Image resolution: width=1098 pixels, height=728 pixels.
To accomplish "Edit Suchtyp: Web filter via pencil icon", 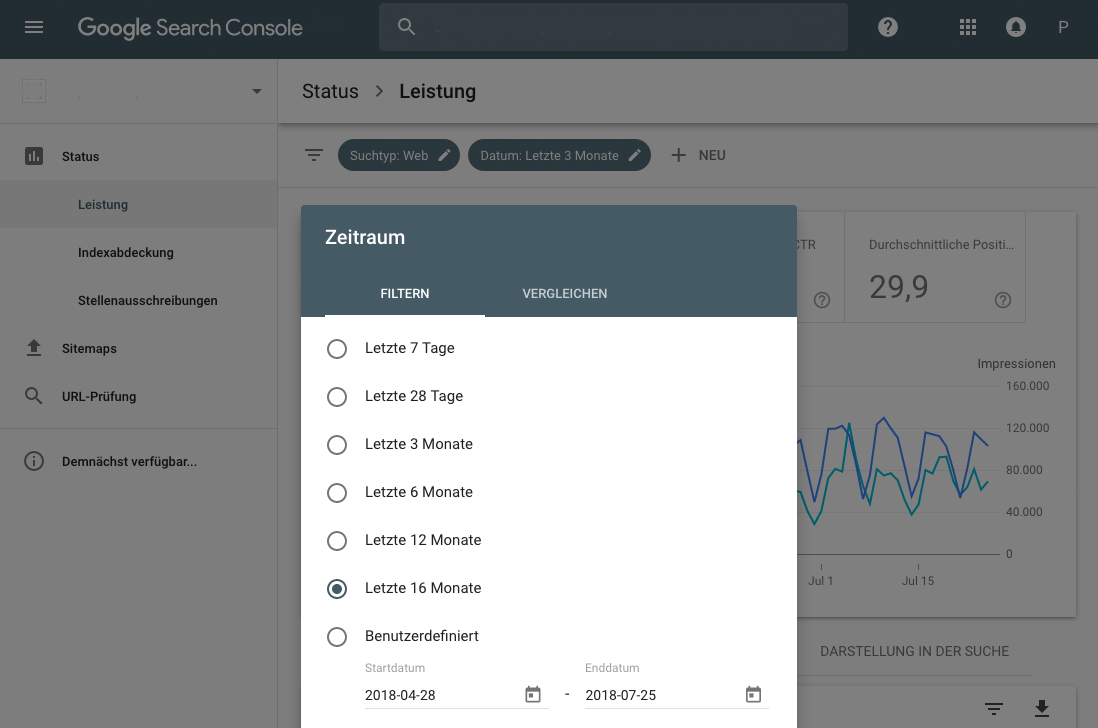I will [444, 155].
